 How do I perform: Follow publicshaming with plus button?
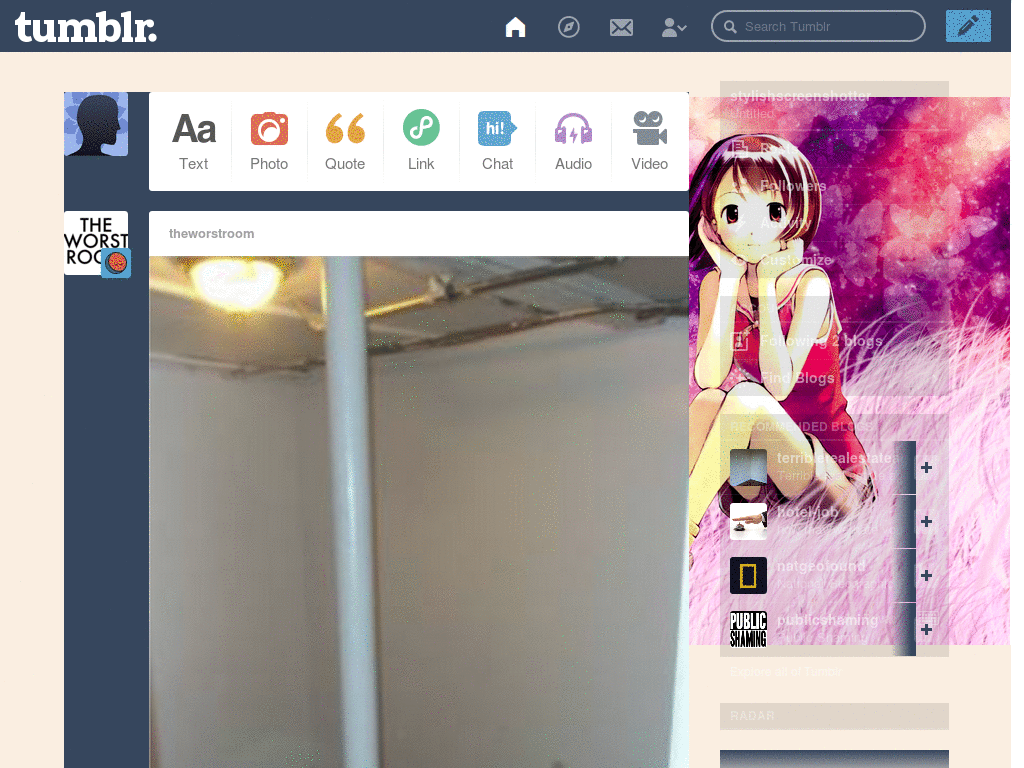point(926,629)
